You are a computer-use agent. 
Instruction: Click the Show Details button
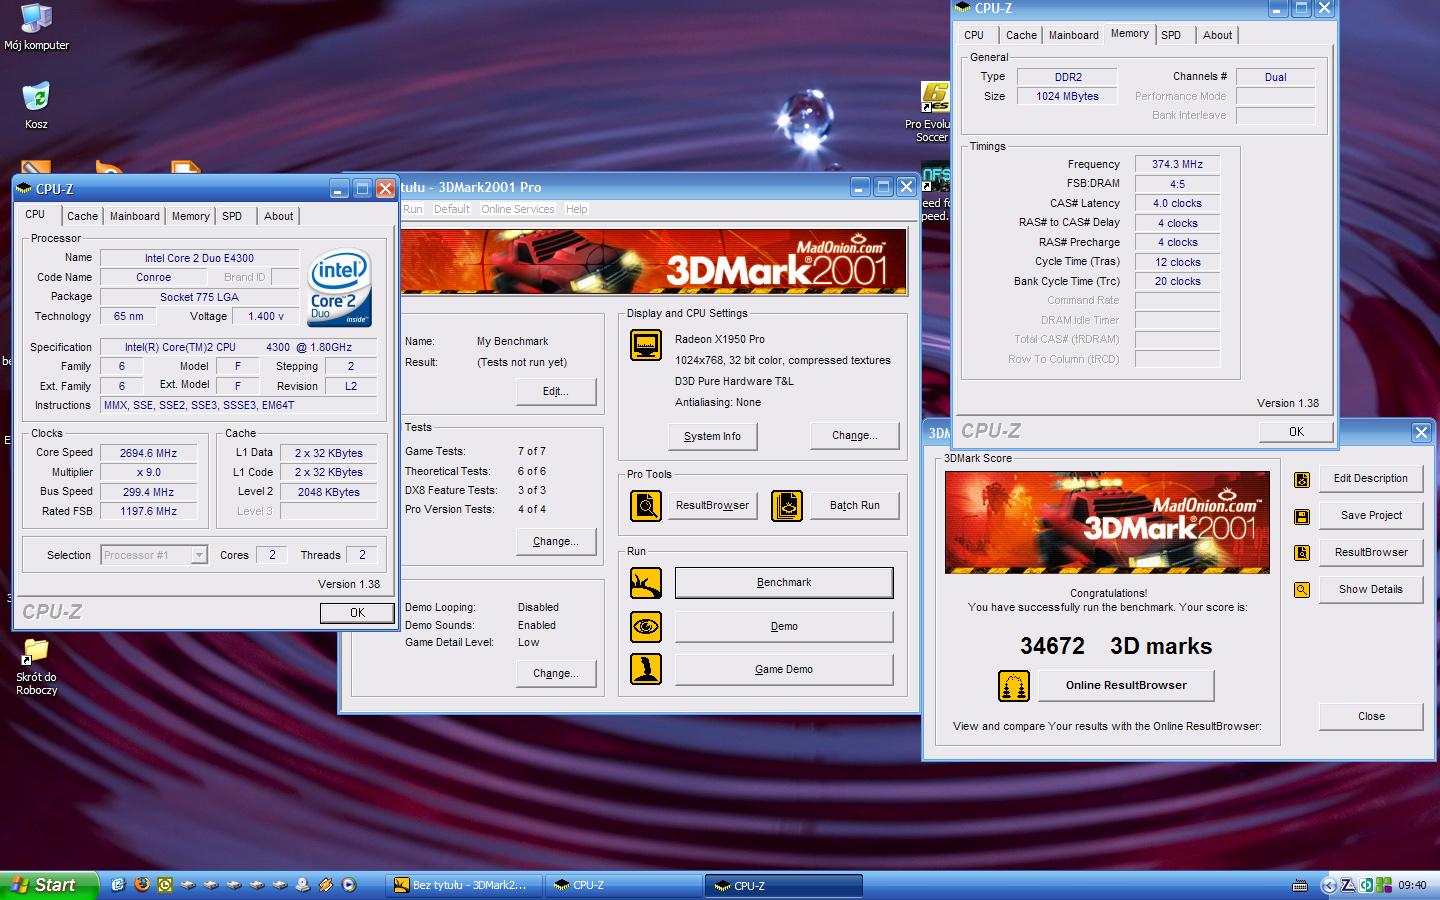coord(1370,589)
